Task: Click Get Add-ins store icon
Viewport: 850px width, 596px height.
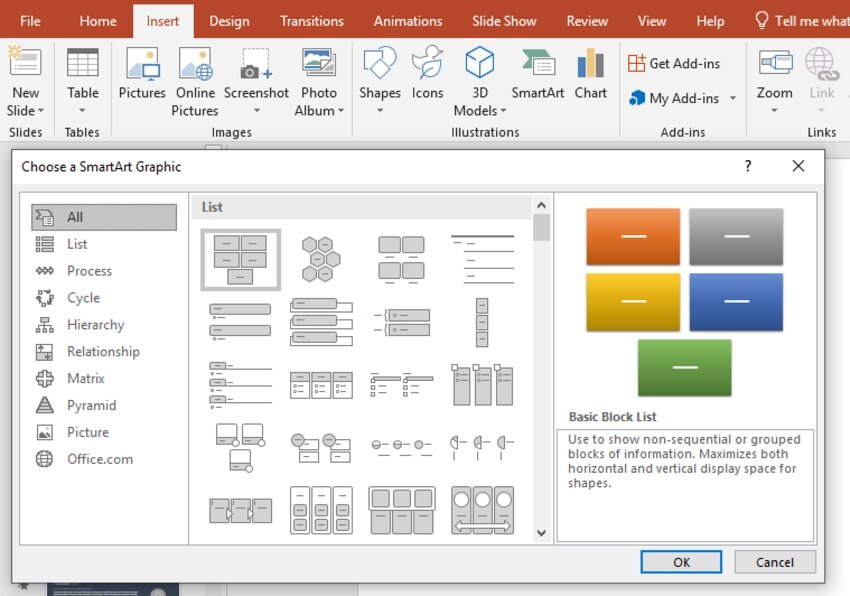Action: [637, 63]
